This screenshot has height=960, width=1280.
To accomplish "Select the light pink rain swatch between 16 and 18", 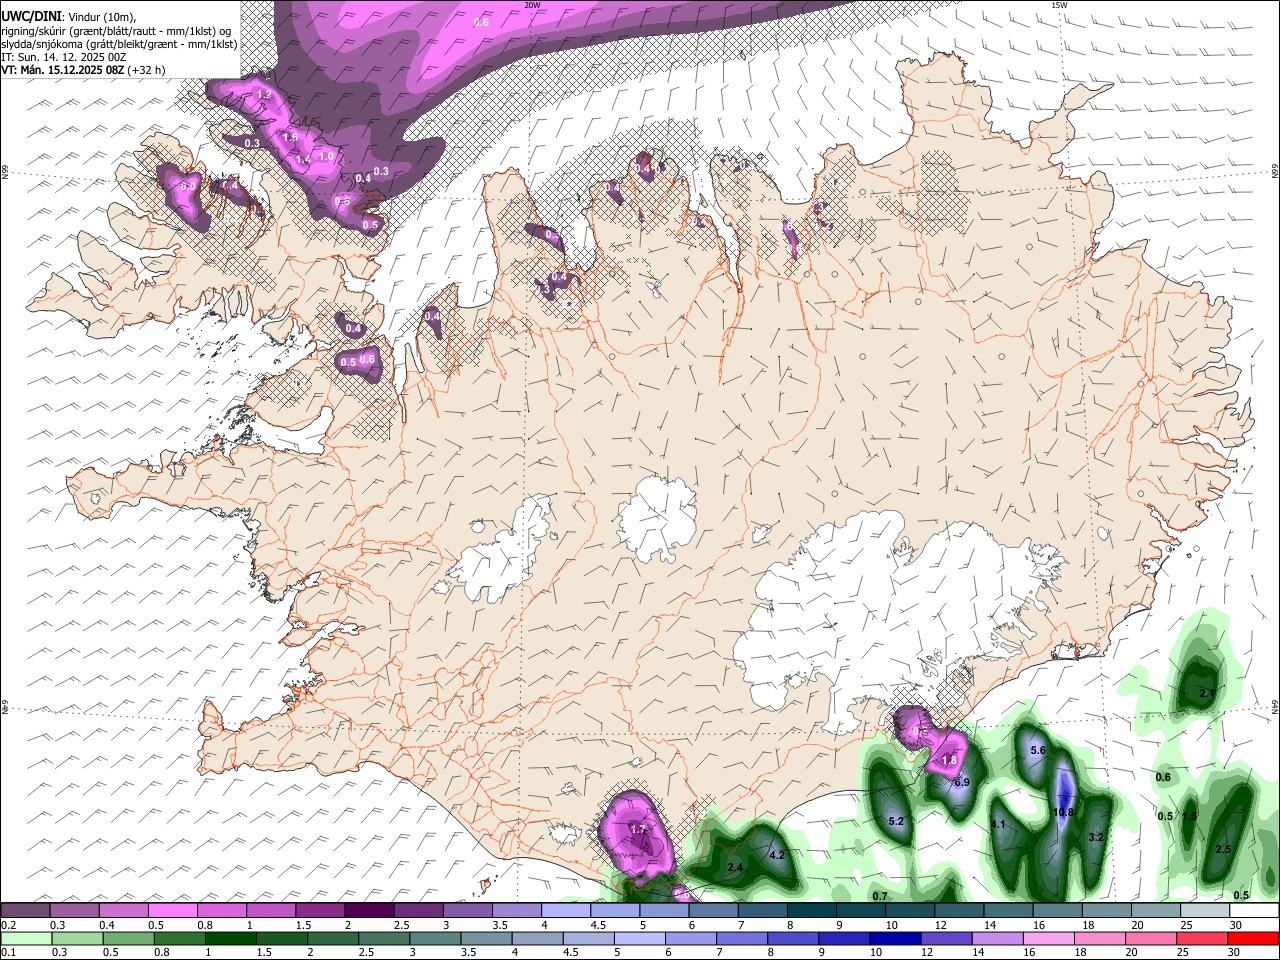I will [x=1048, y=938].
